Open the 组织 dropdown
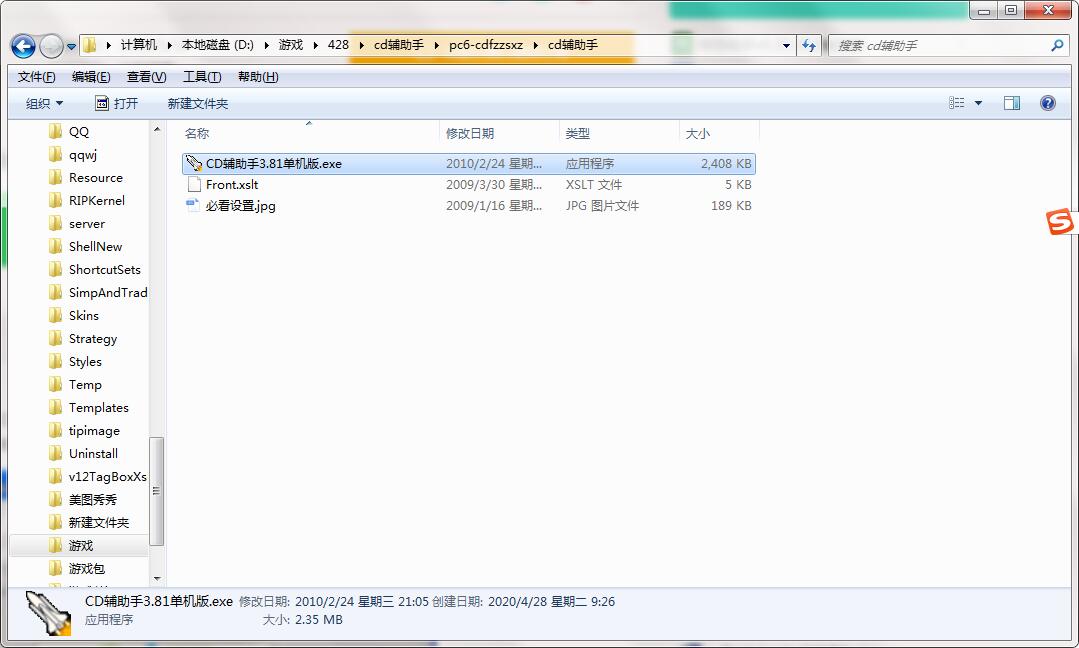This screenshot has height=648, width=1079. pyautogui.click(x=44, y=104)
